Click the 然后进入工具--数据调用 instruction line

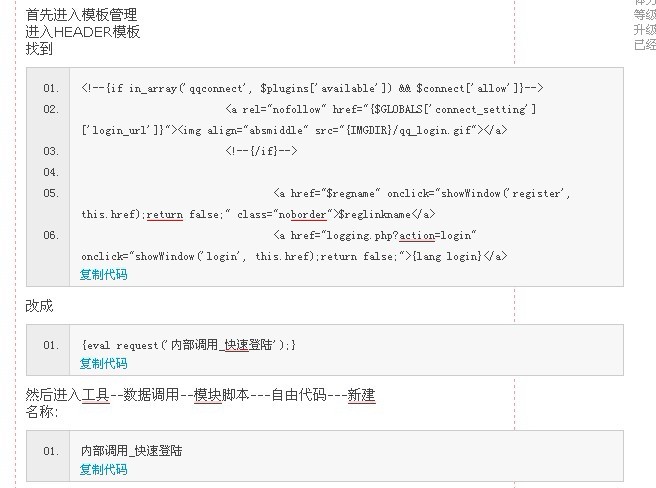200,395
